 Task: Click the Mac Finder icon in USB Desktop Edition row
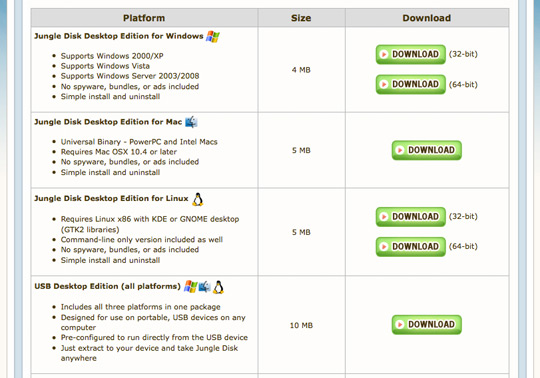coord(204,286)
